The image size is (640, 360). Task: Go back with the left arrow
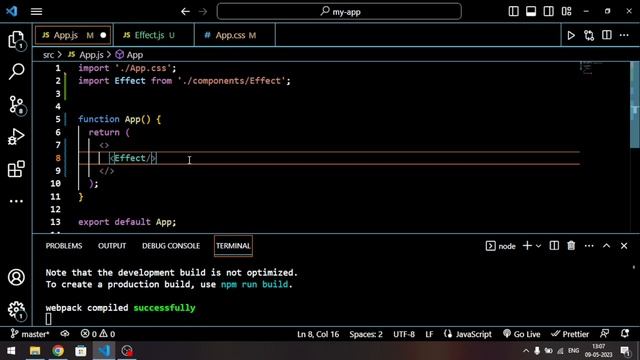(185, 11)
